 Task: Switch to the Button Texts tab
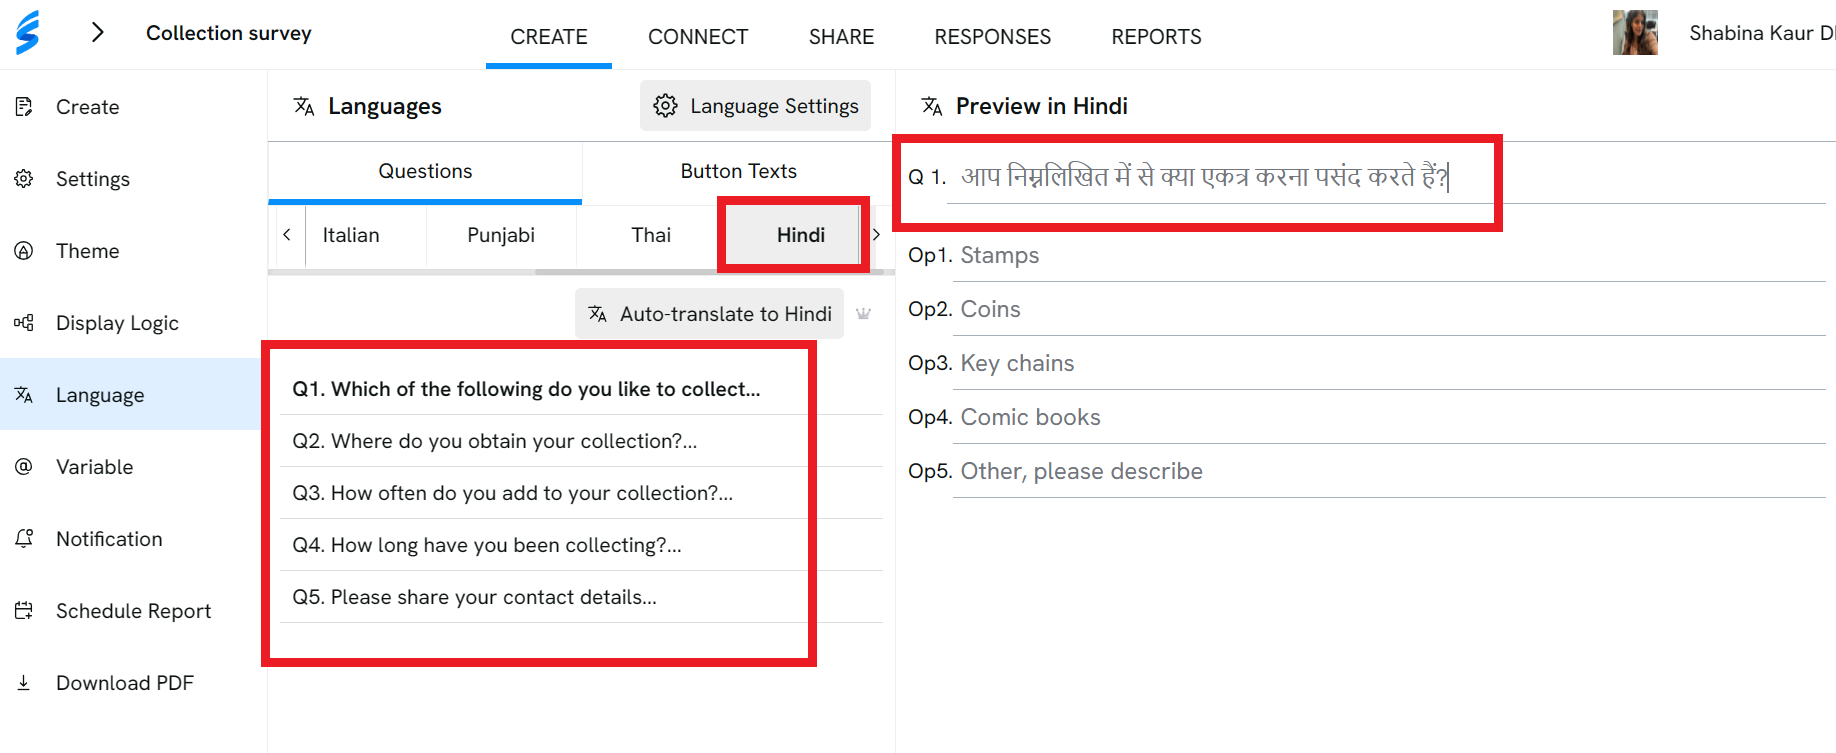739,171
